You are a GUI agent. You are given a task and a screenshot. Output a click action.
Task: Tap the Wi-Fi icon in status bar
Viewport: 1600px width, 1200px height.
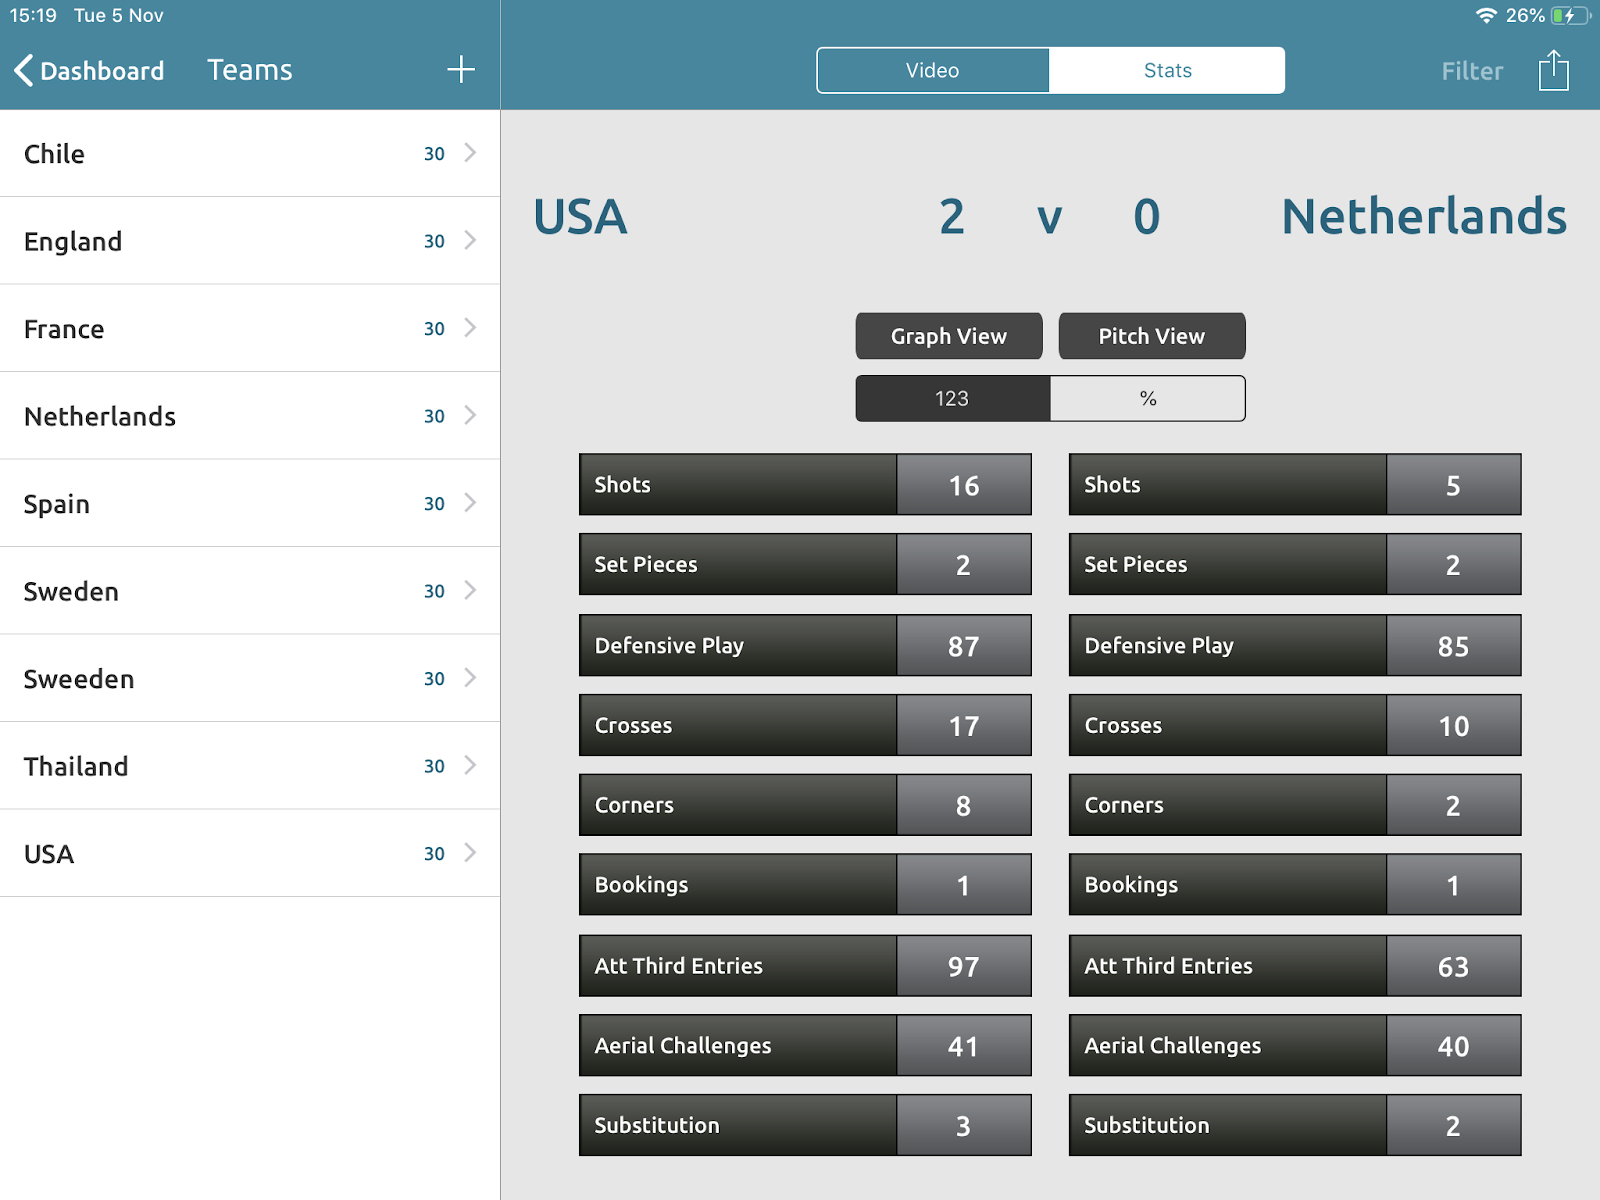pos(1486,16)
